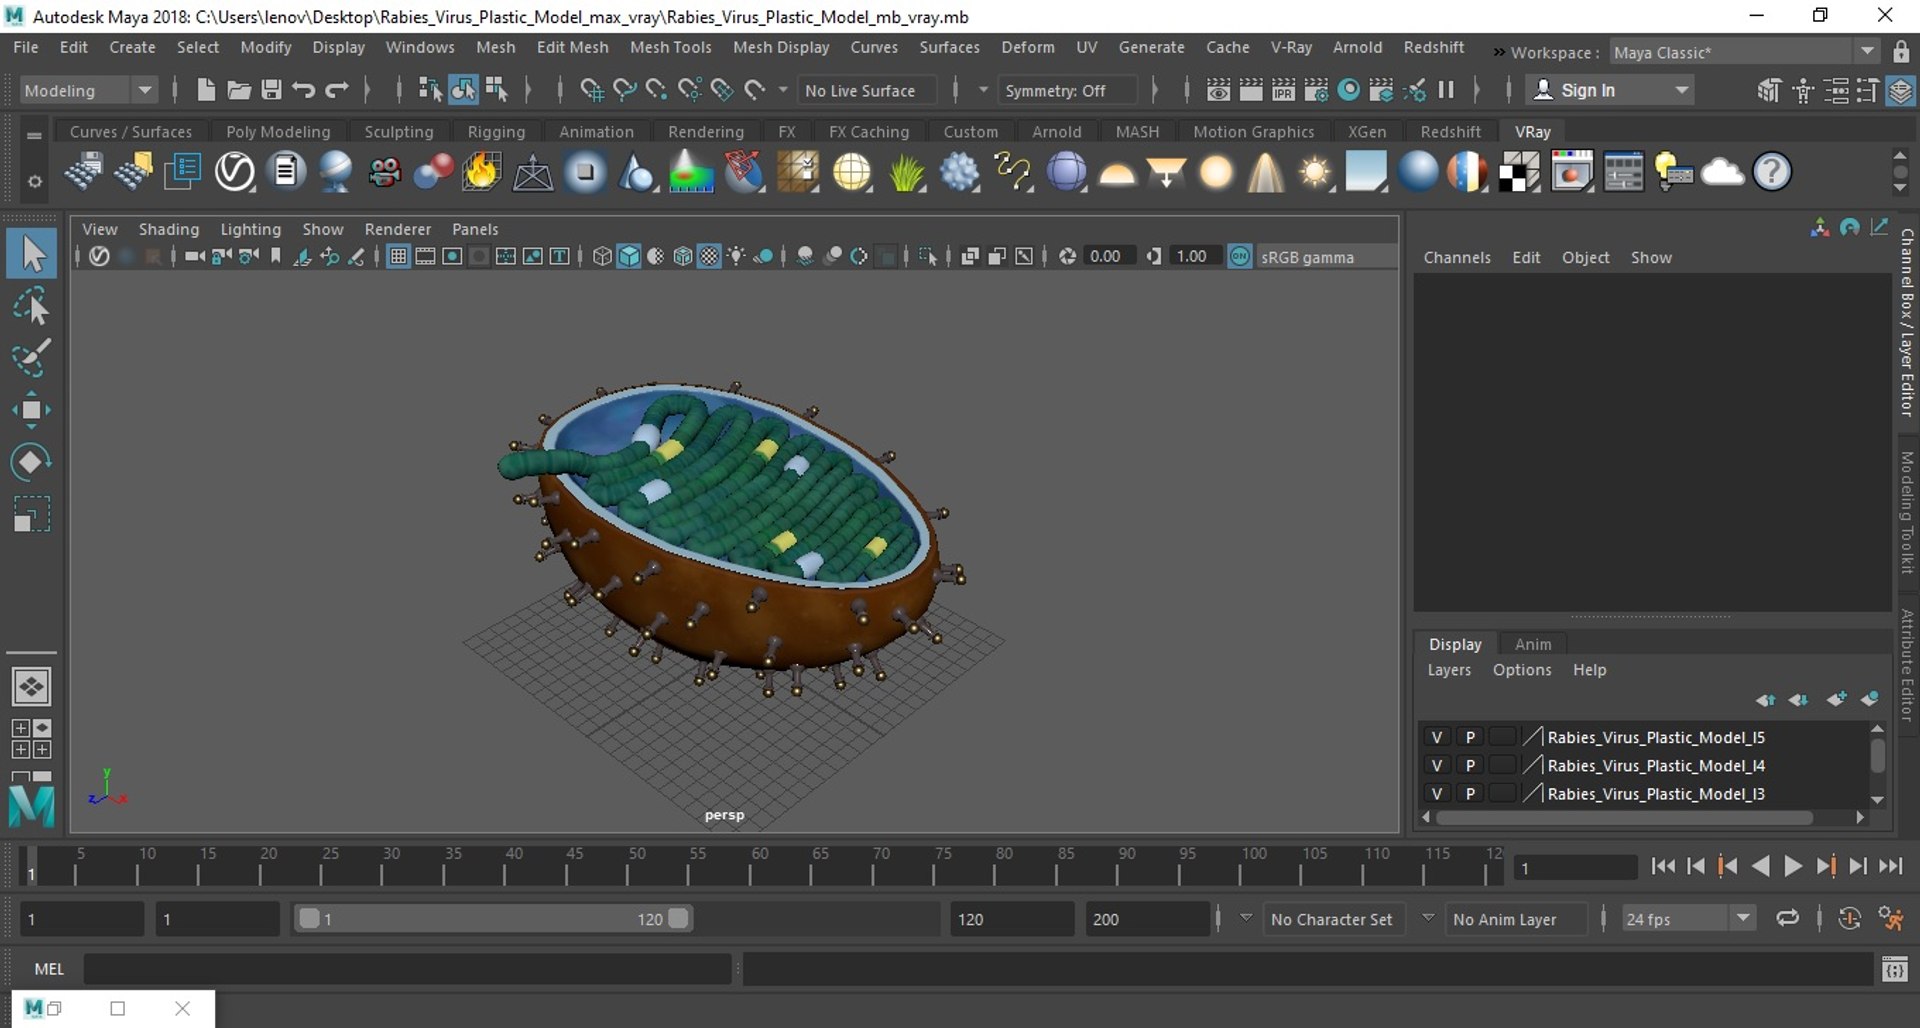
Task: Toggle playback P box for Rabies_Virus_Plastic_Model_l4
Action: click(1470, 765)
